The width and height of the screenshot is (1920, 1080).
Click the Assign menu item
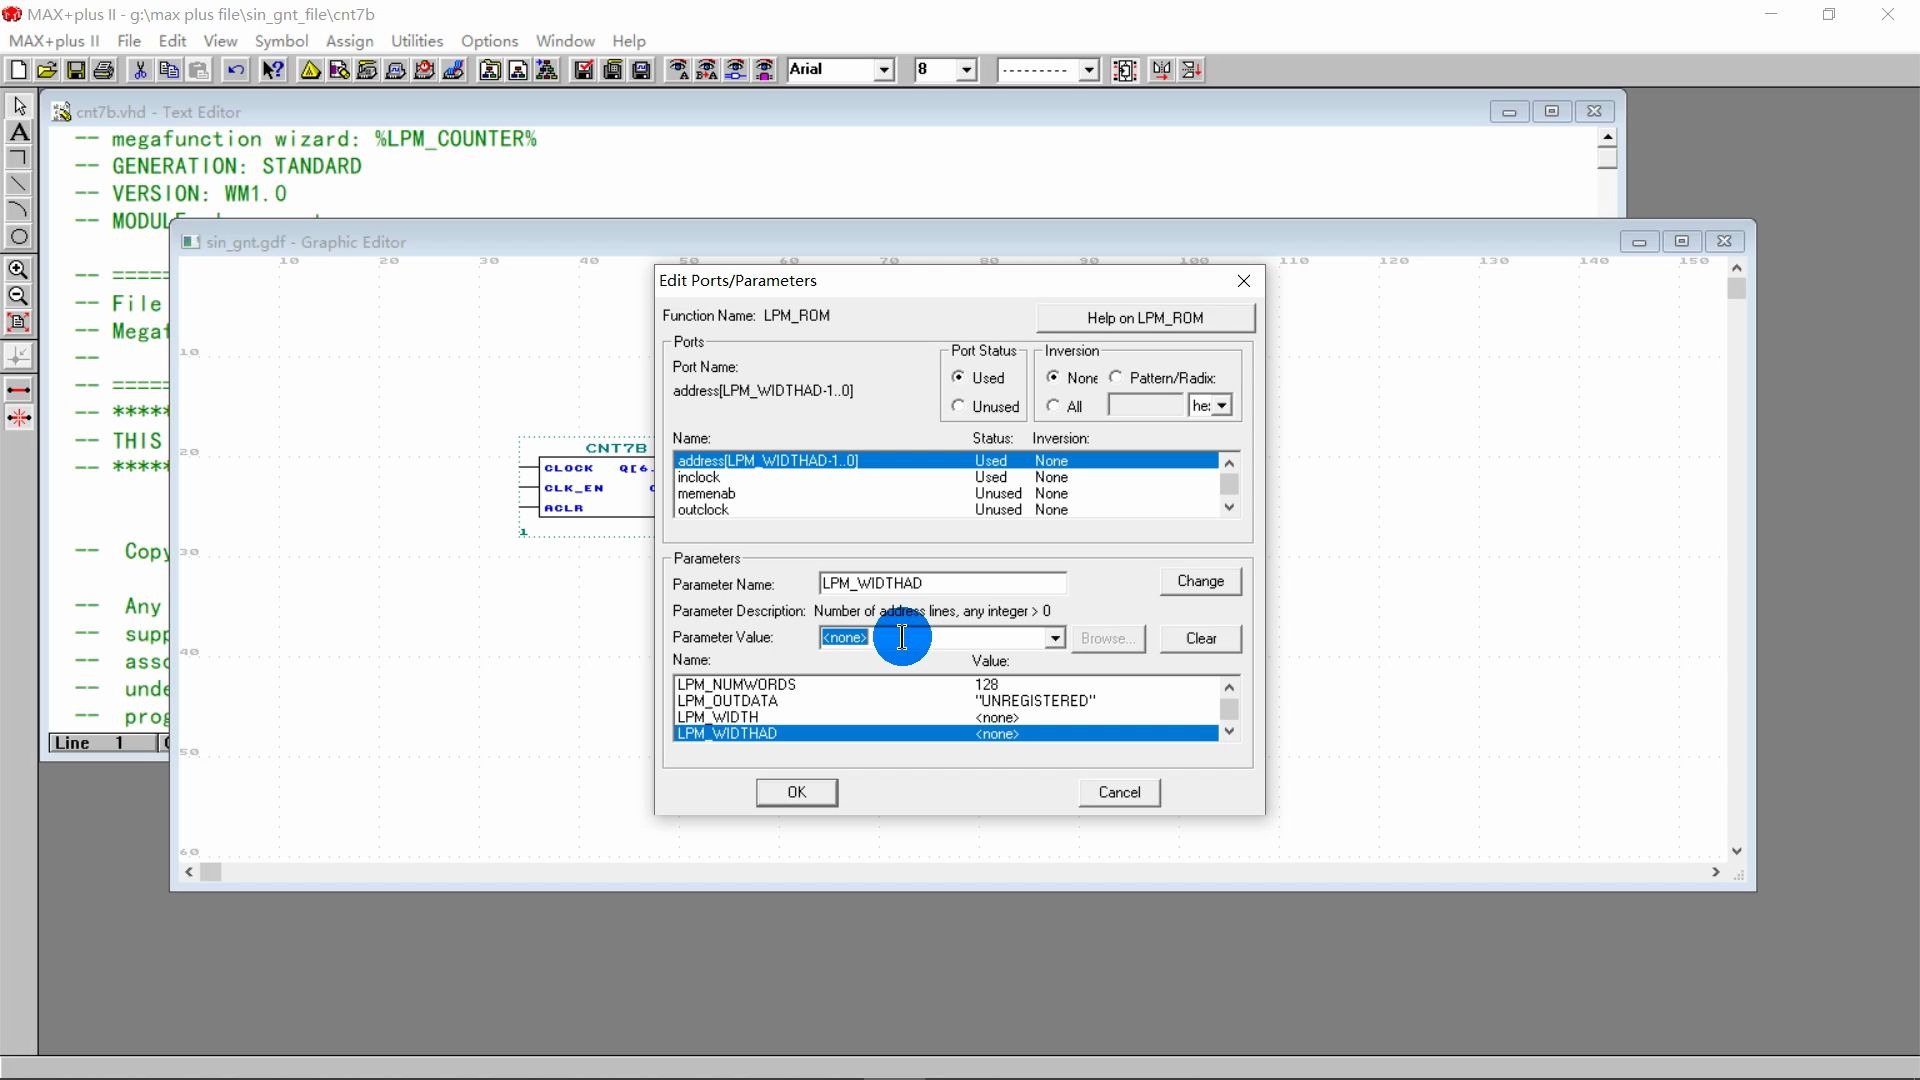(x=348, y=40)
